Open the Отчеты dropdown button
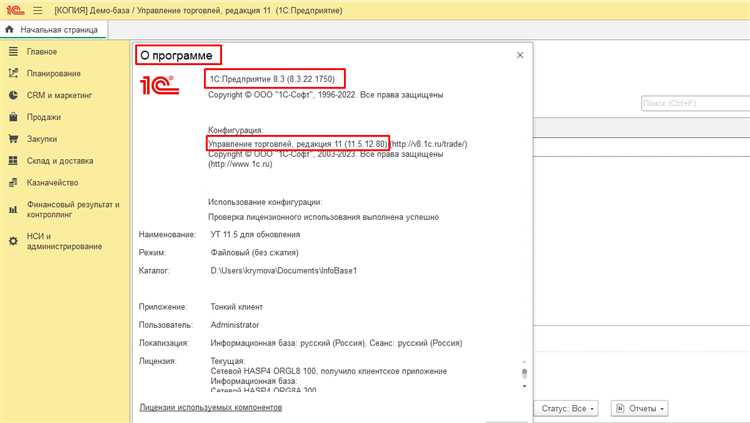 pyautogui.click(x=639, y=409)
